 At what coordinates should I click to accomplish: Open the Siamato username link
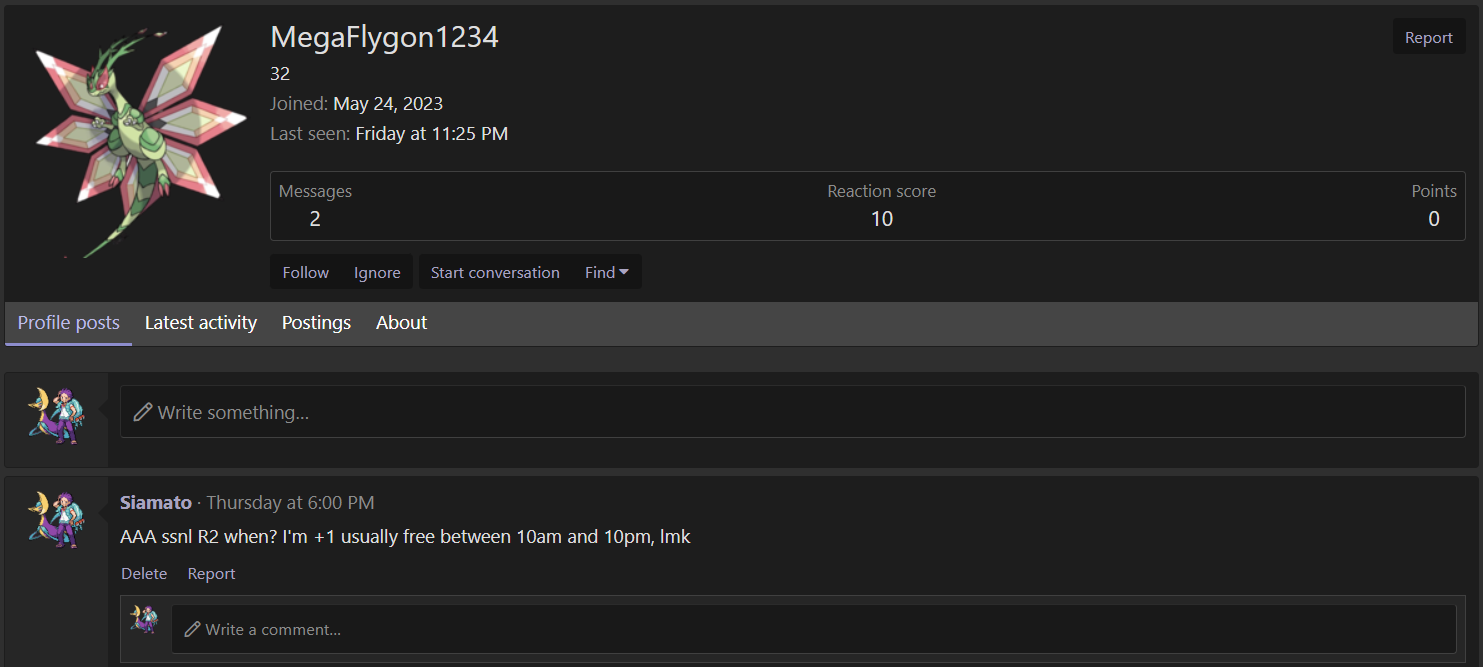click(x=156, y=502)
